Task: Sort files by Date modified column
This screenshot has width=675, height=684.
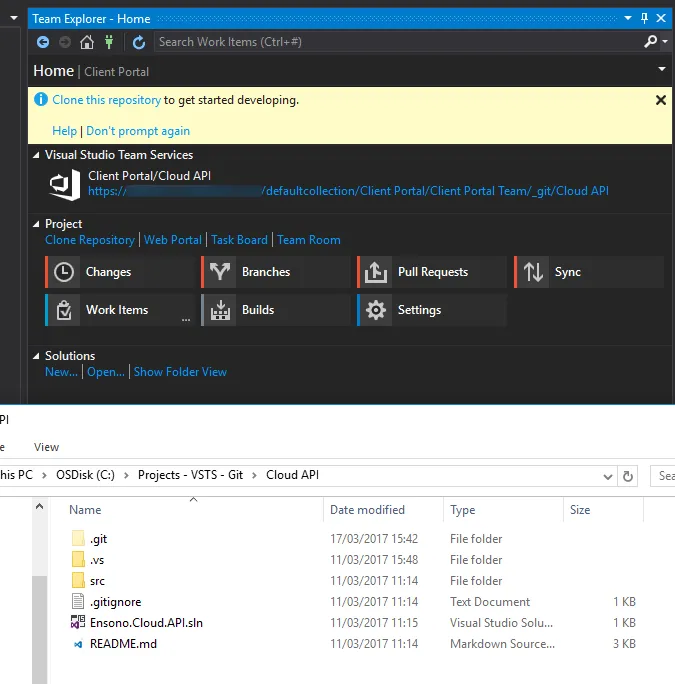Action: pyautogui.click(x=383, y=510)
